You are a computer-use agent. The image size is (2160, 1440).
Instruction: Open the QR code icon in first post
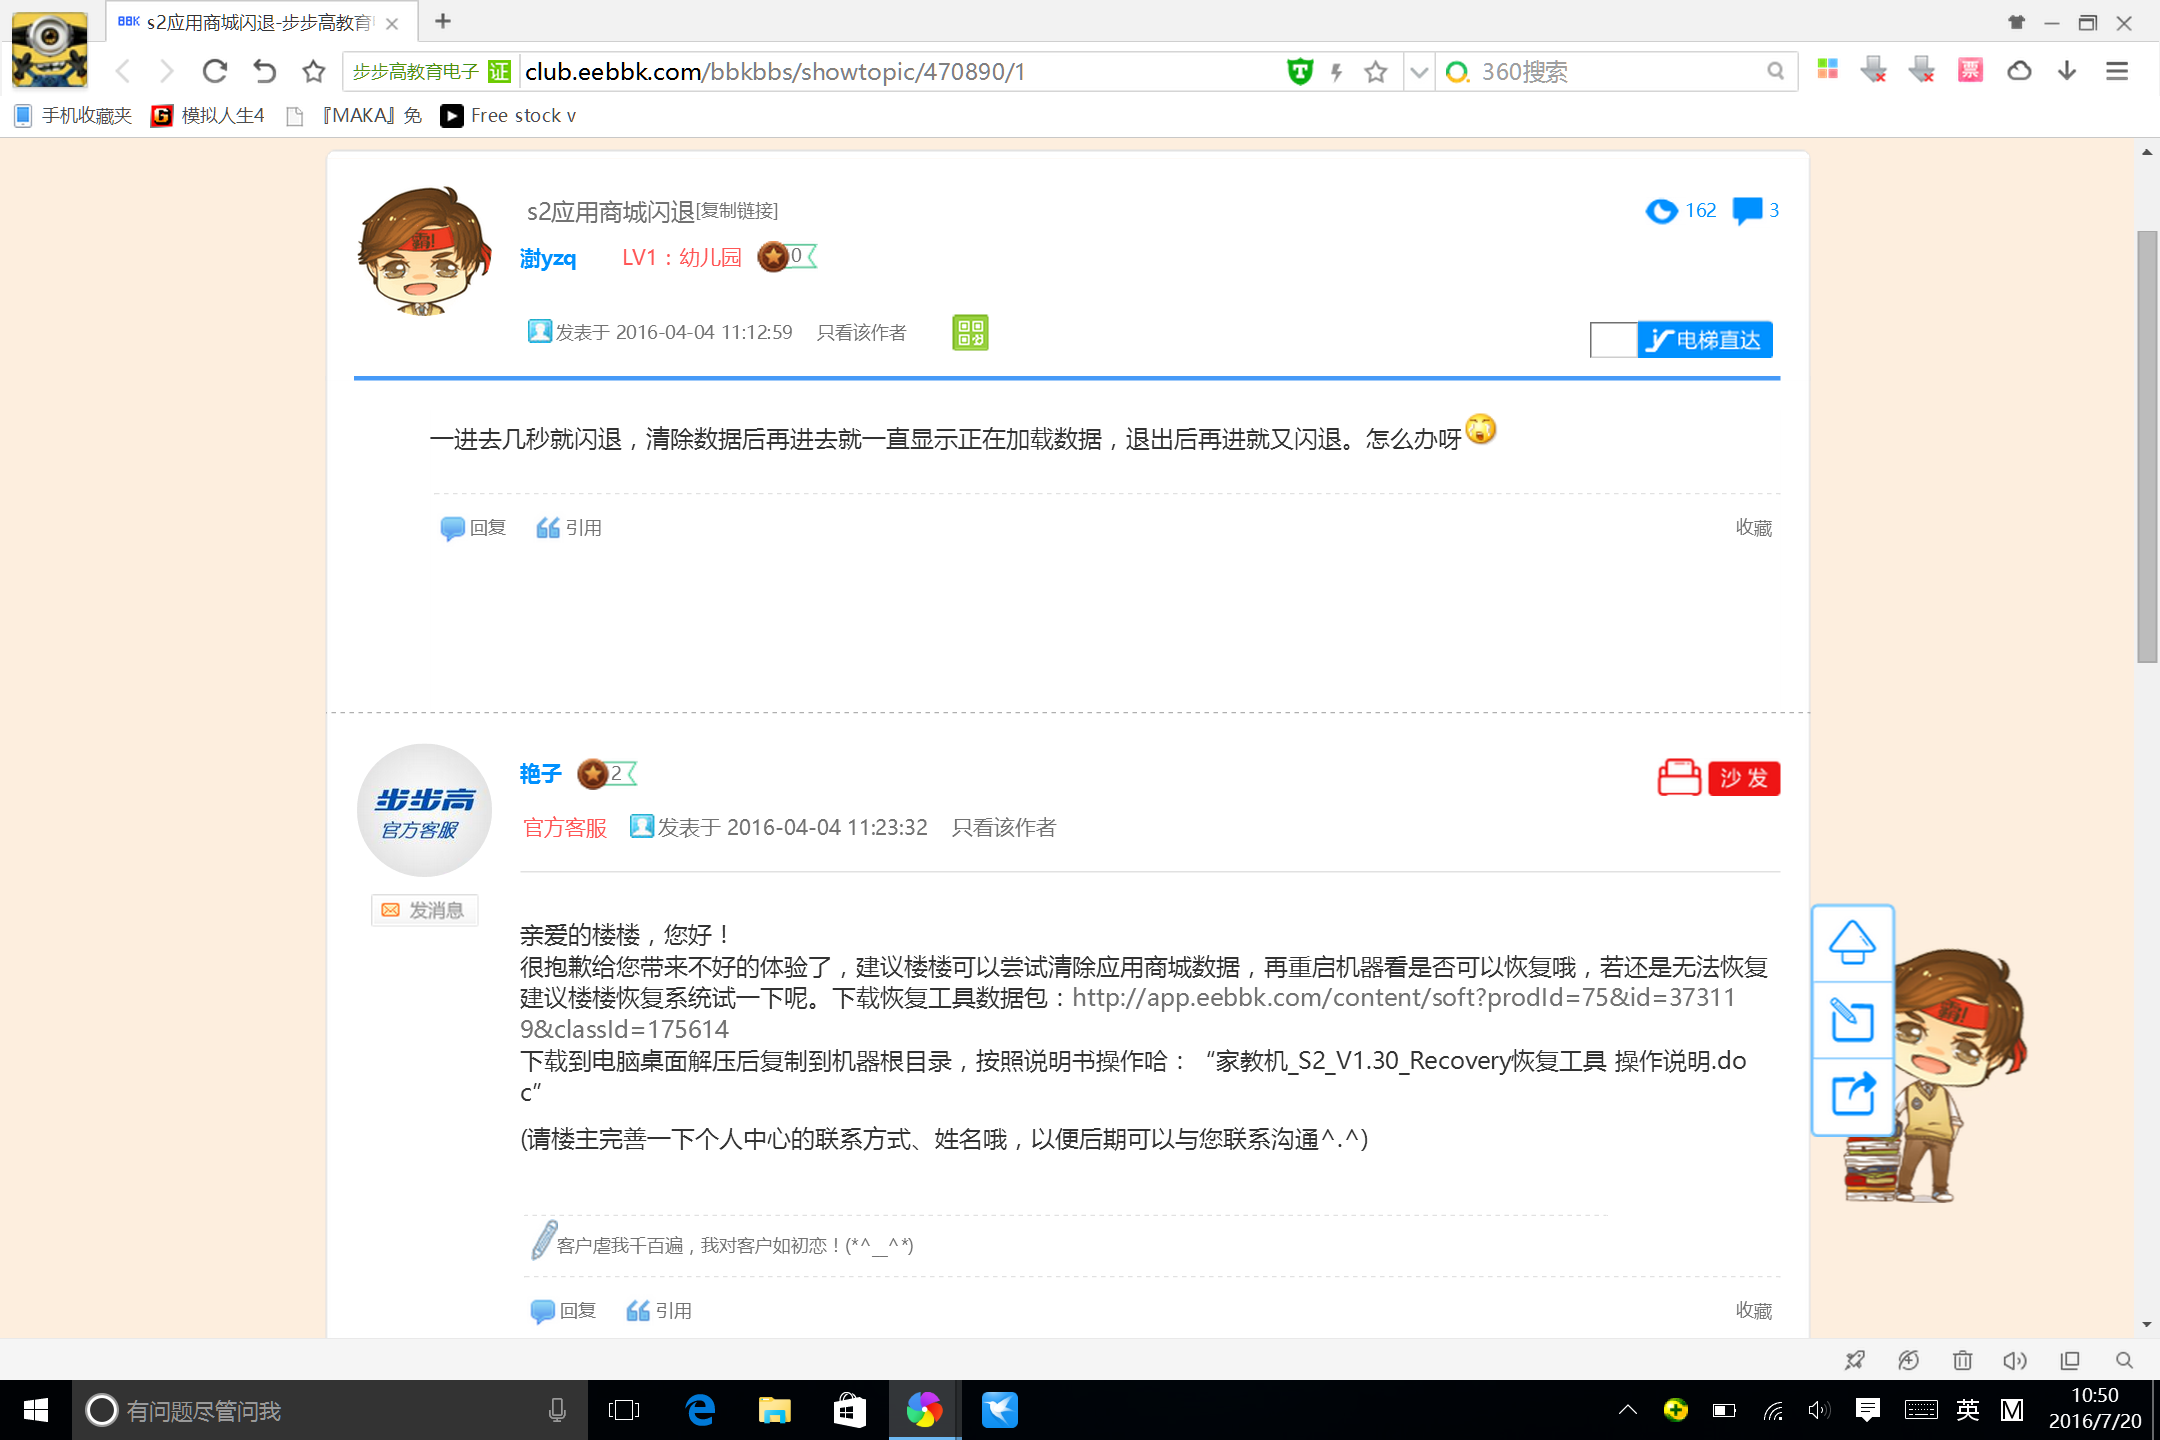970,332
